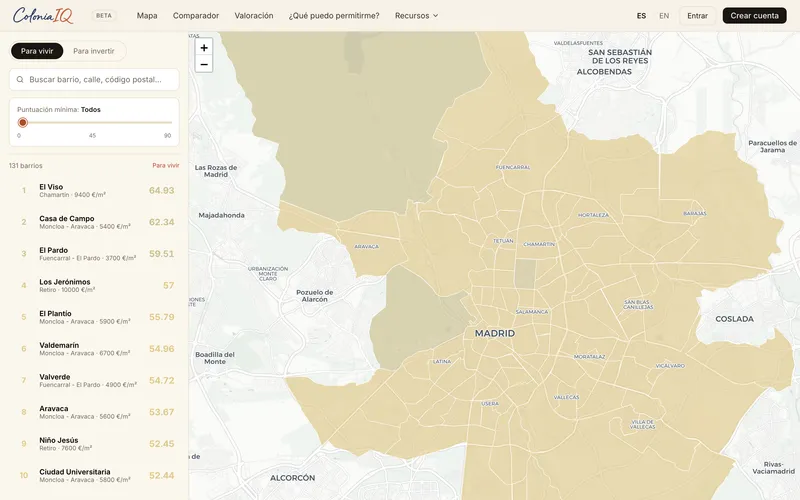Click the slider track near 45
This screenshot has width=800, height=500.
coord(92,122)
